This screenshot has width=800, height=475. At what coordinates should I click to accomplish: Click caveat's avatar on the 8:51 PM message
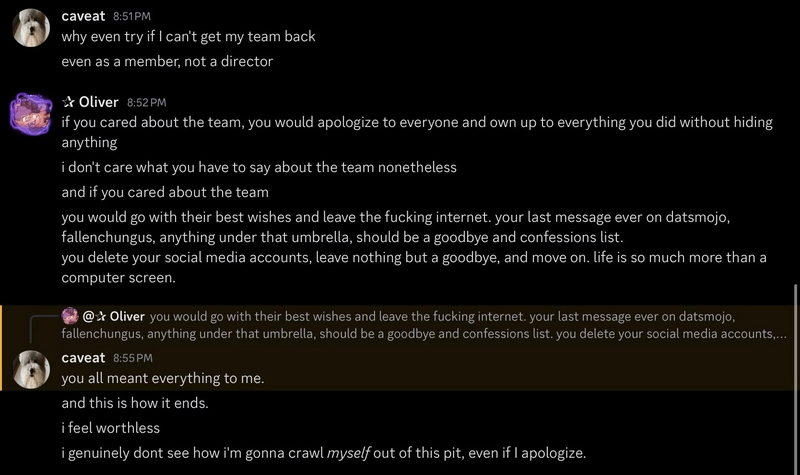(x=31, y=27)
